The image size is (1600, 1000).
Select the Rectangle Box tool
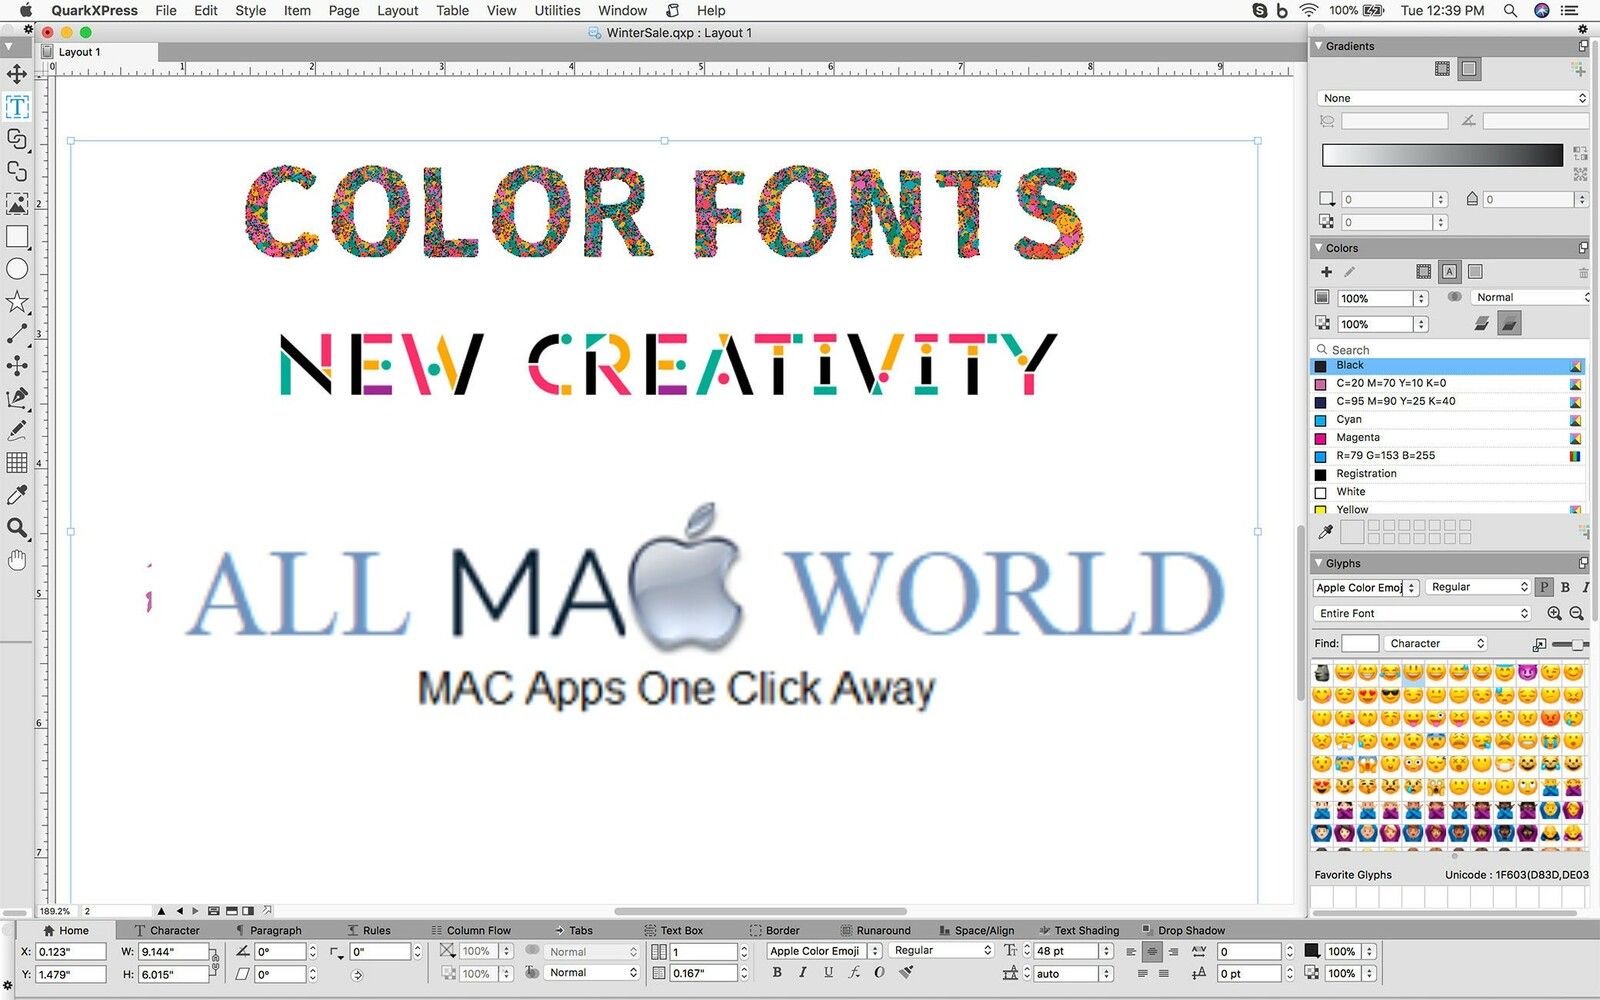click(17, 237)
